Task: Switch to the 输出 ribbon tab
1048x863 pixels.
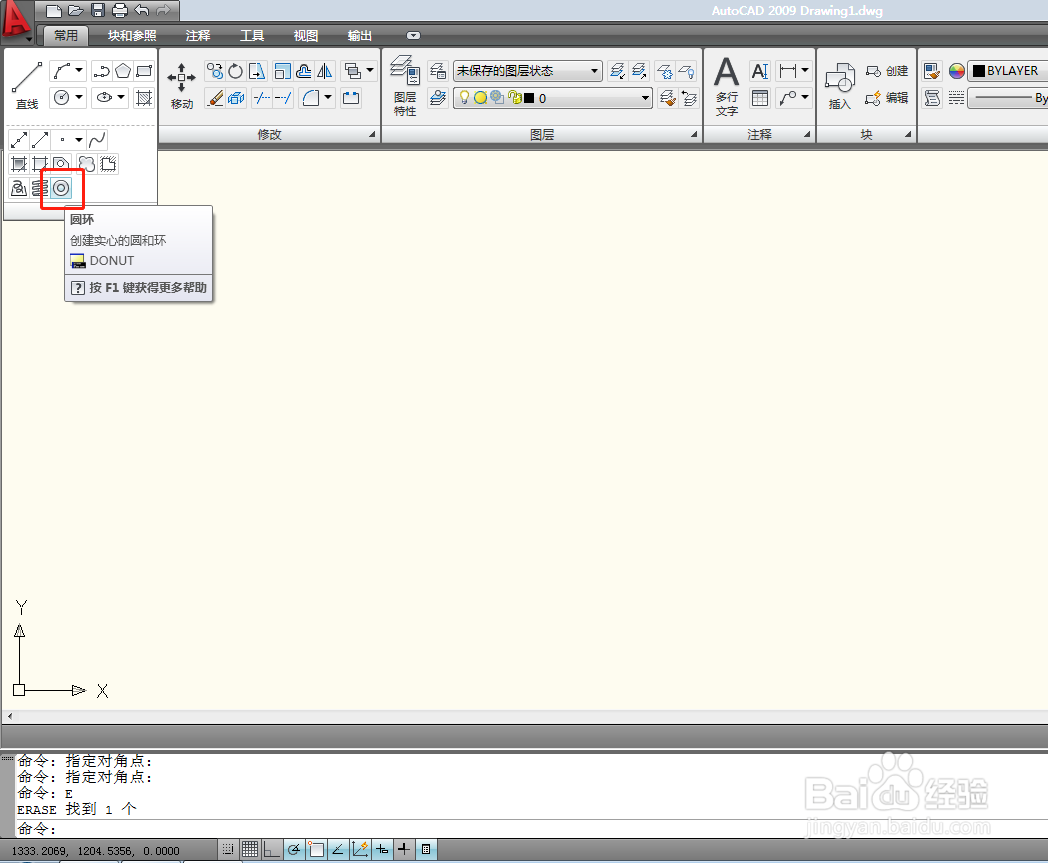Action: [360, 35]
